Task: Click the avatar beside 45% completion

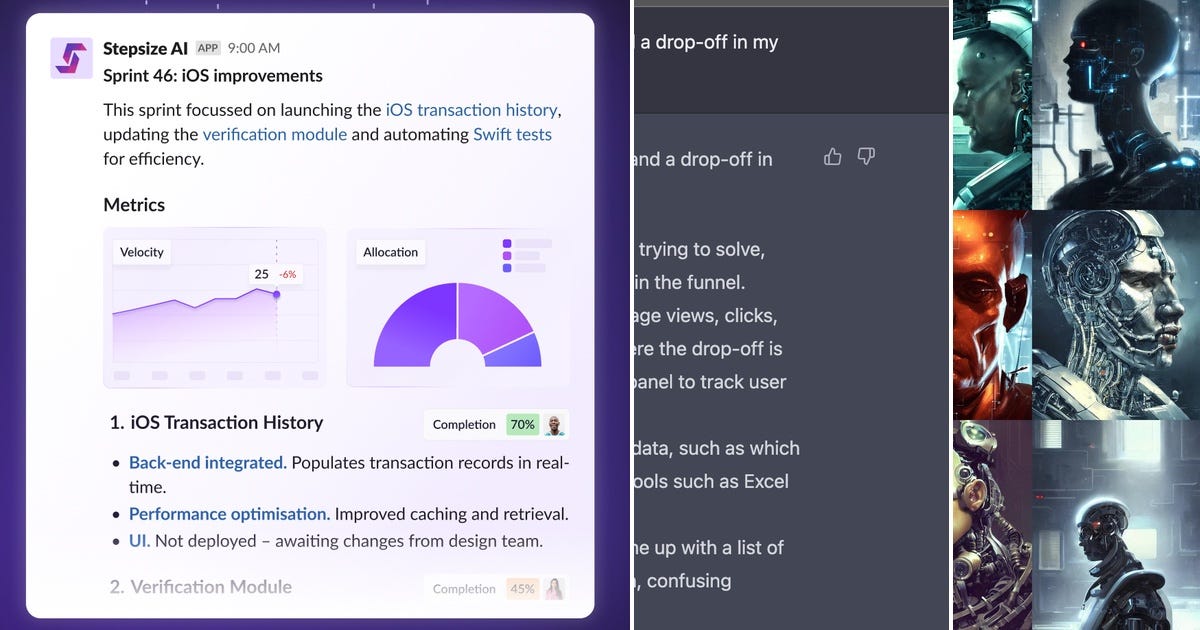Action: 554,589
